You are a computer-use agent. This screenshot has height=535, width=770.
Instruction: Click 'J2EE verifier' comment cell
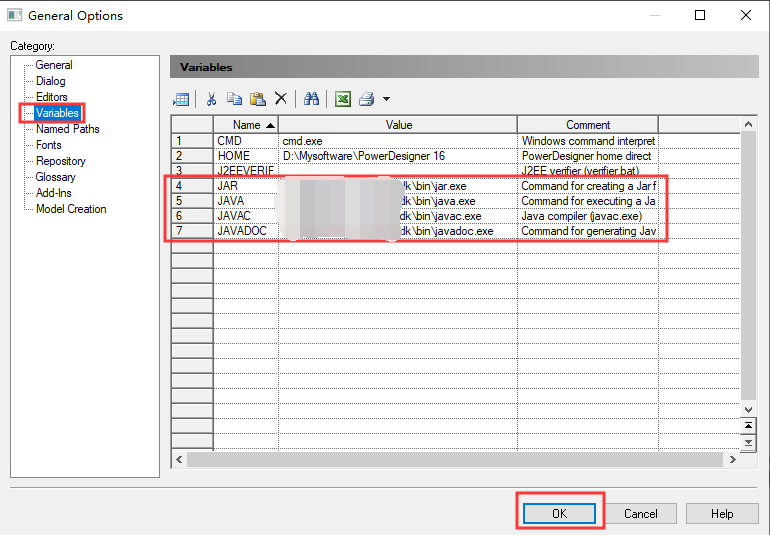pyautogui.click(x=588, y=171)
